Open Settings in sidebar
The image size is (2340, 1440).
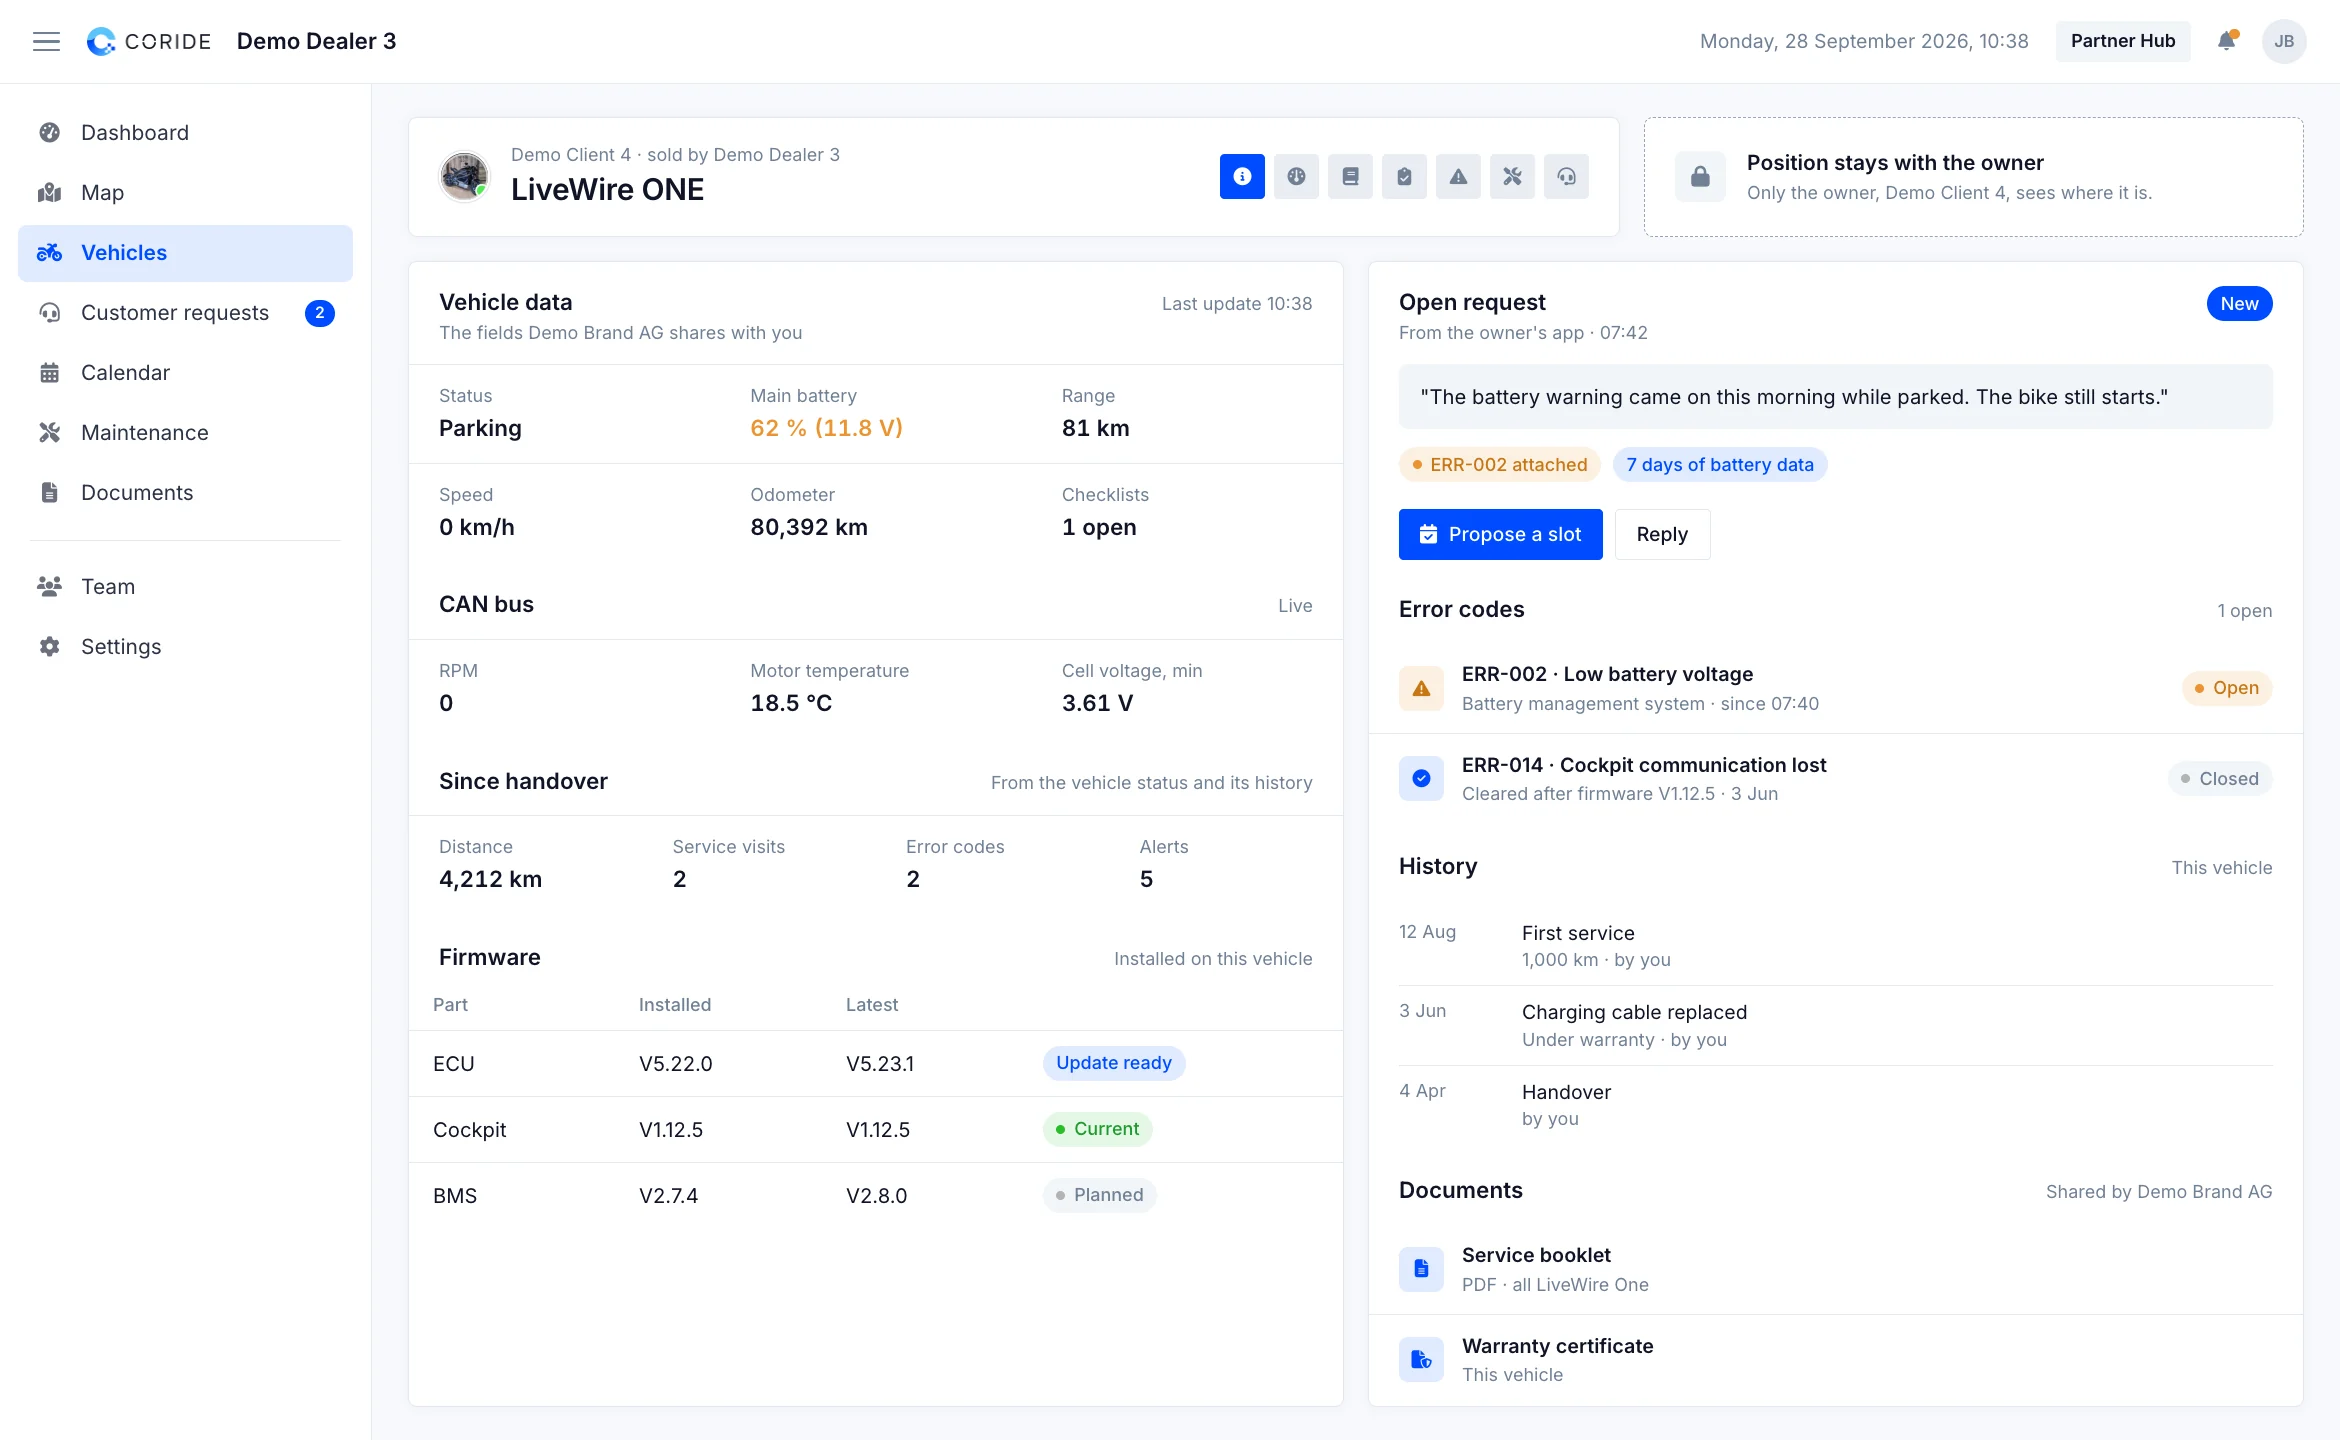[185, 647]
